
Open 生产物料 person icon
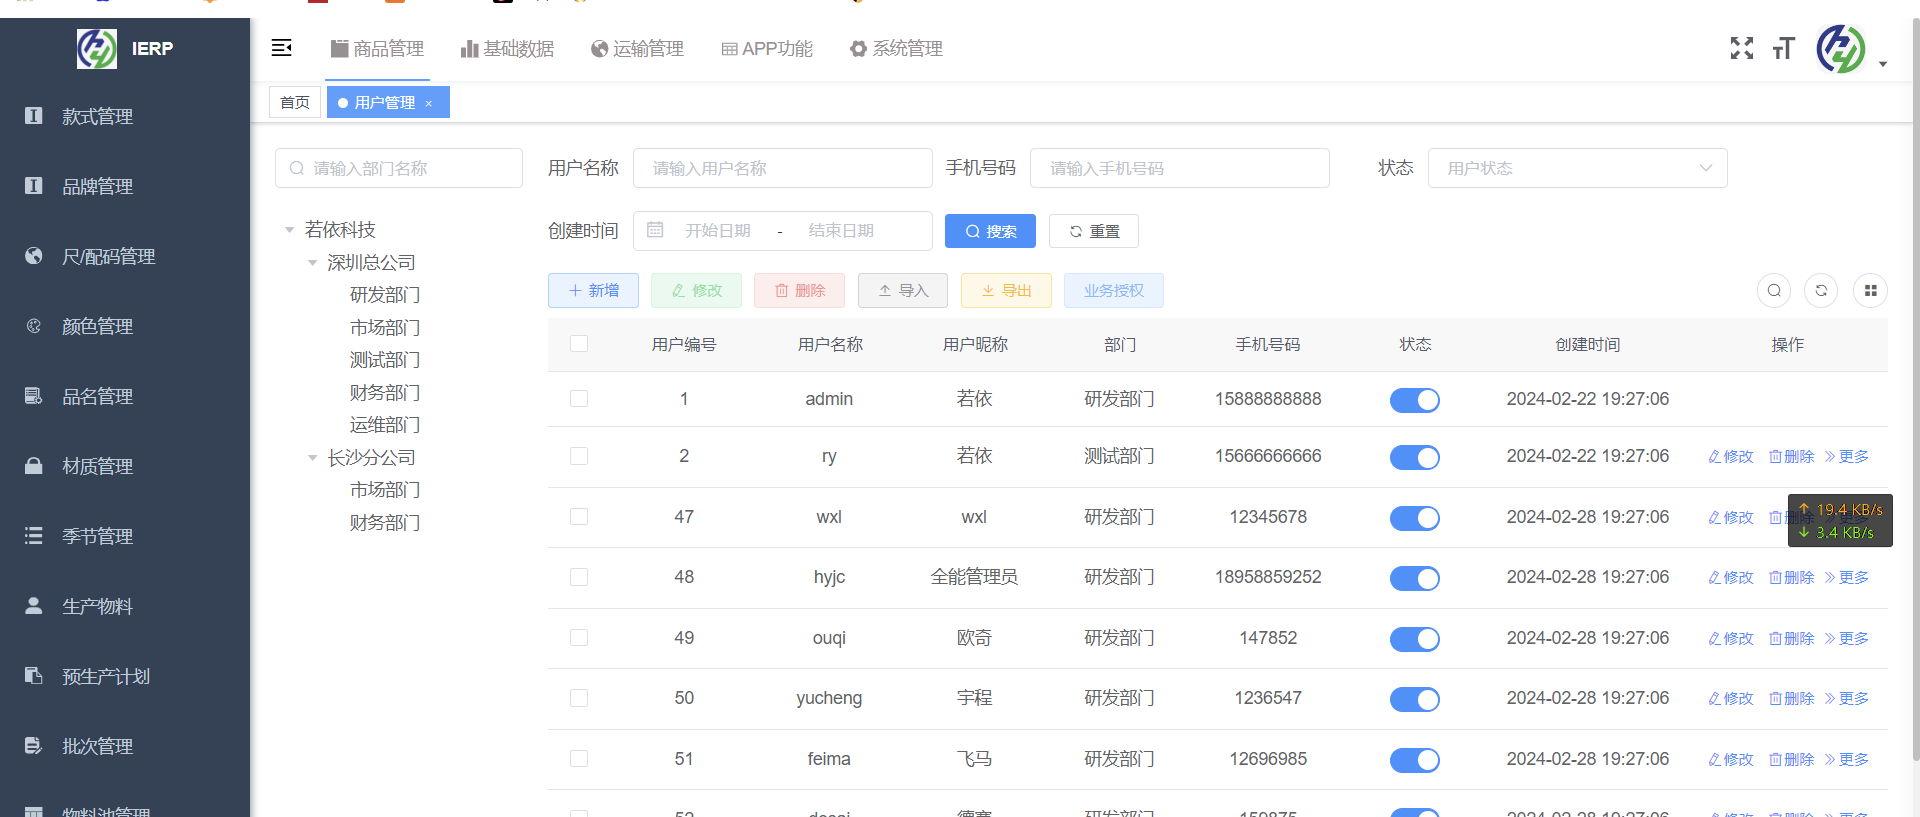(x=33, y=606)
